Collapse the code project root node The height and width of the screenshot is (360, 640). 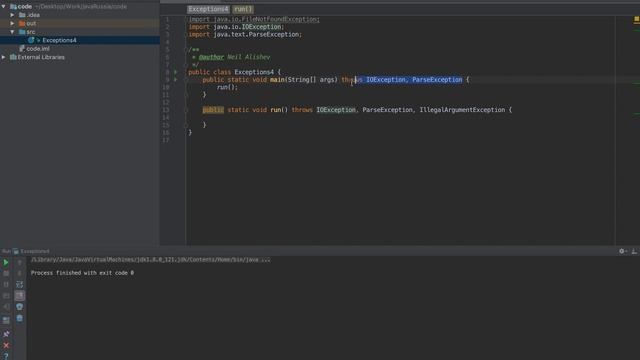pyautogui.click(x=4, y=7)
